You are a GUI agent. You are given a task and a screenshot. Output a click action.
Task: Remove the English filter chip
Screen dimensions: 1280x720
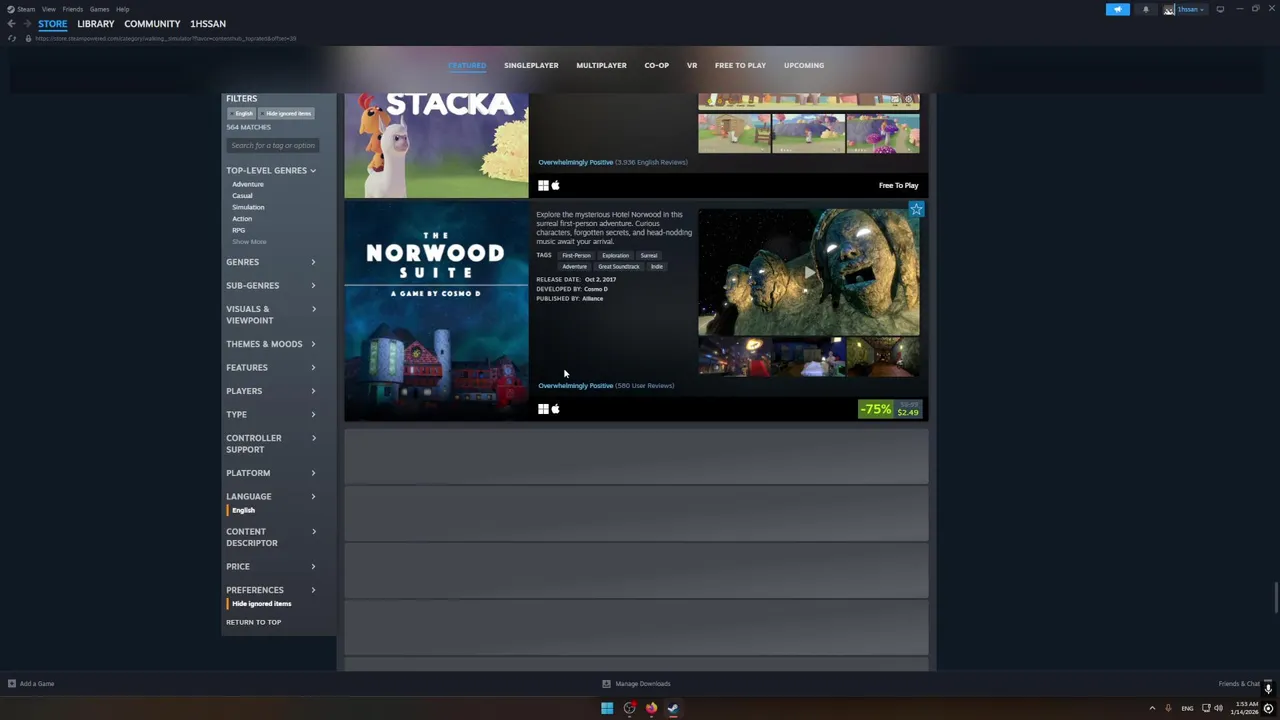point(243,113)
